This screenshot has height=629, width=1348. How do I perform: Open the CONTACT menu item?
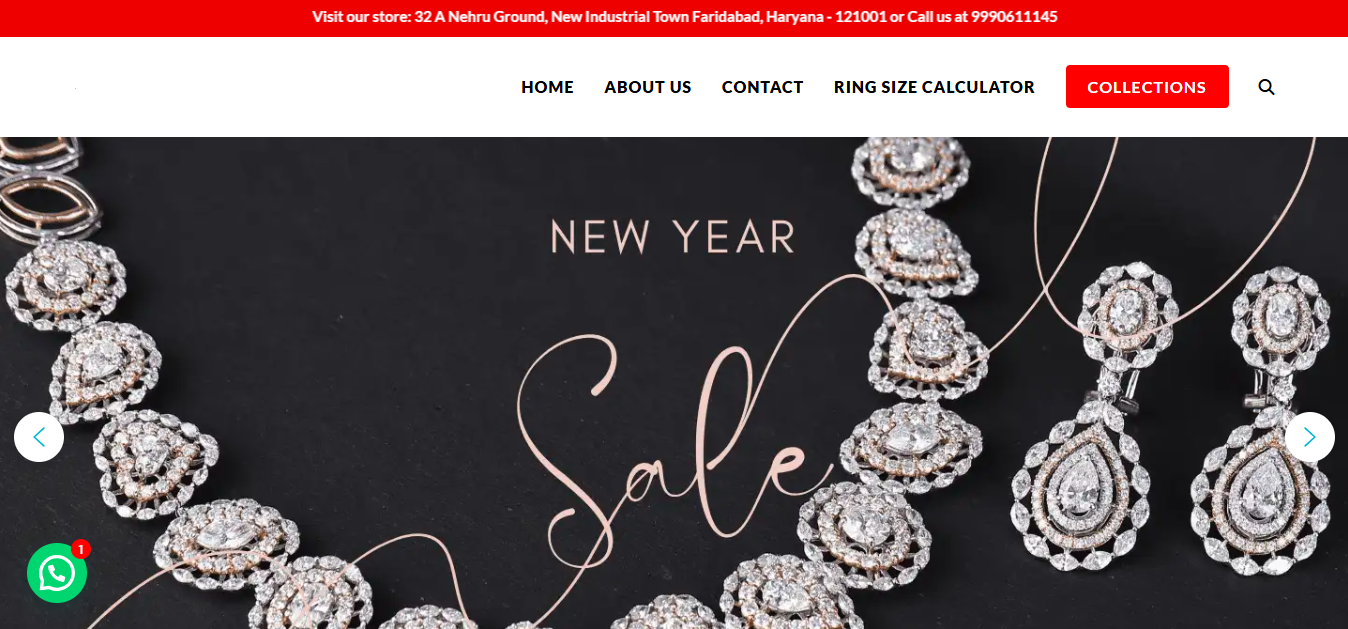tap(763, 87)
